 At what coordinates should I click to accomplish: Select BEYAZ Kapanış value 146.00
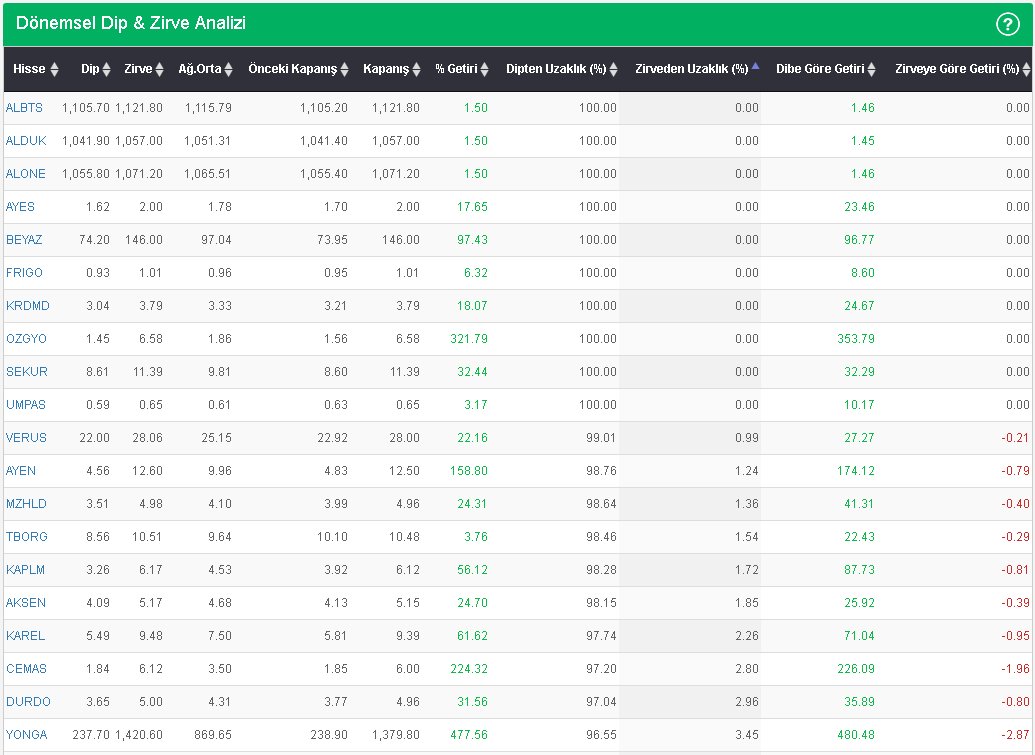coord(401,240)
